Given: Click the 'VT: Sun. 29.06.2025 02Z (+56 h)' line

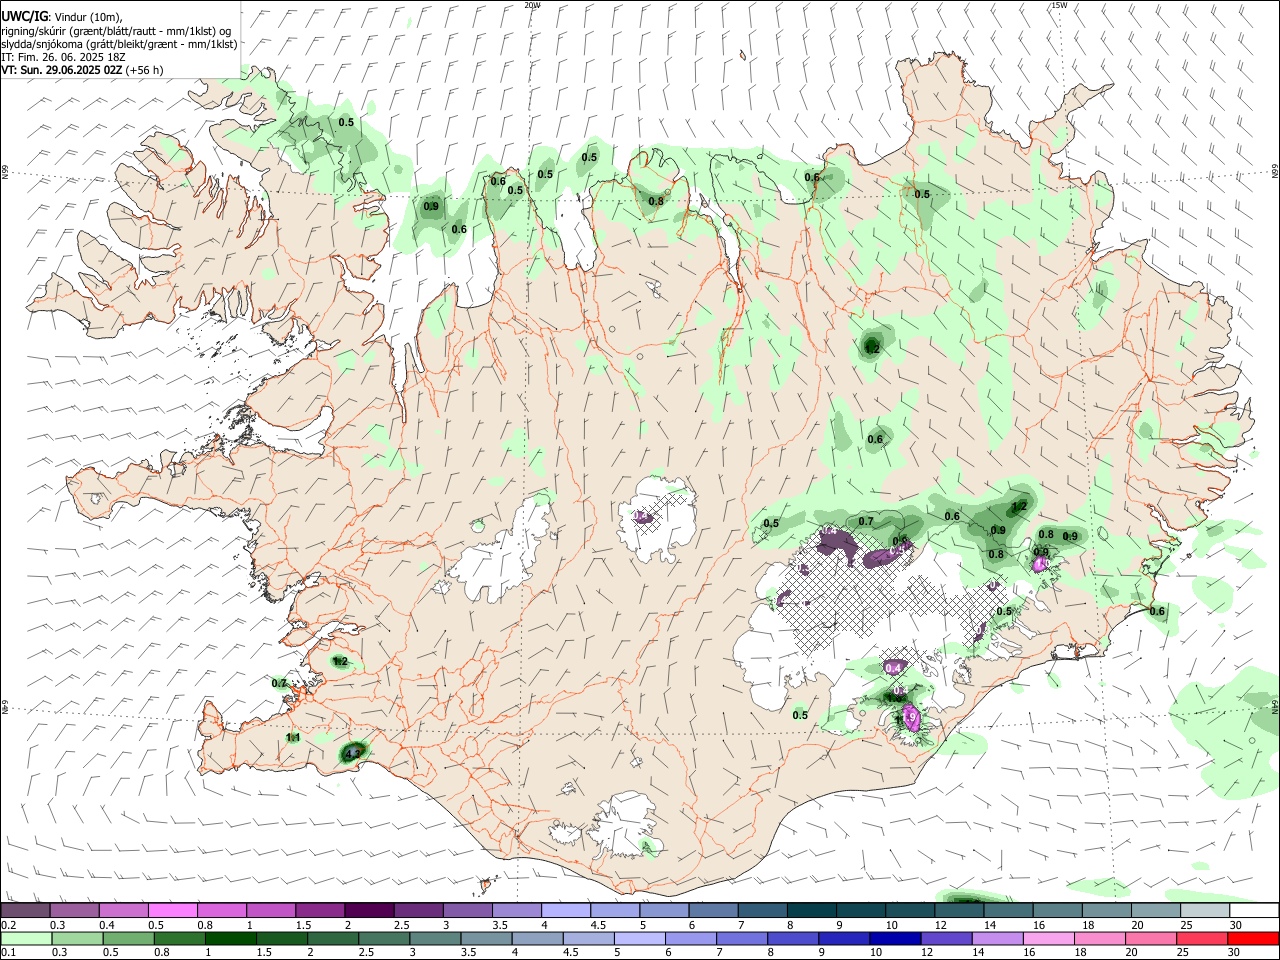Looking at the screenshot, I should point(82,70).
